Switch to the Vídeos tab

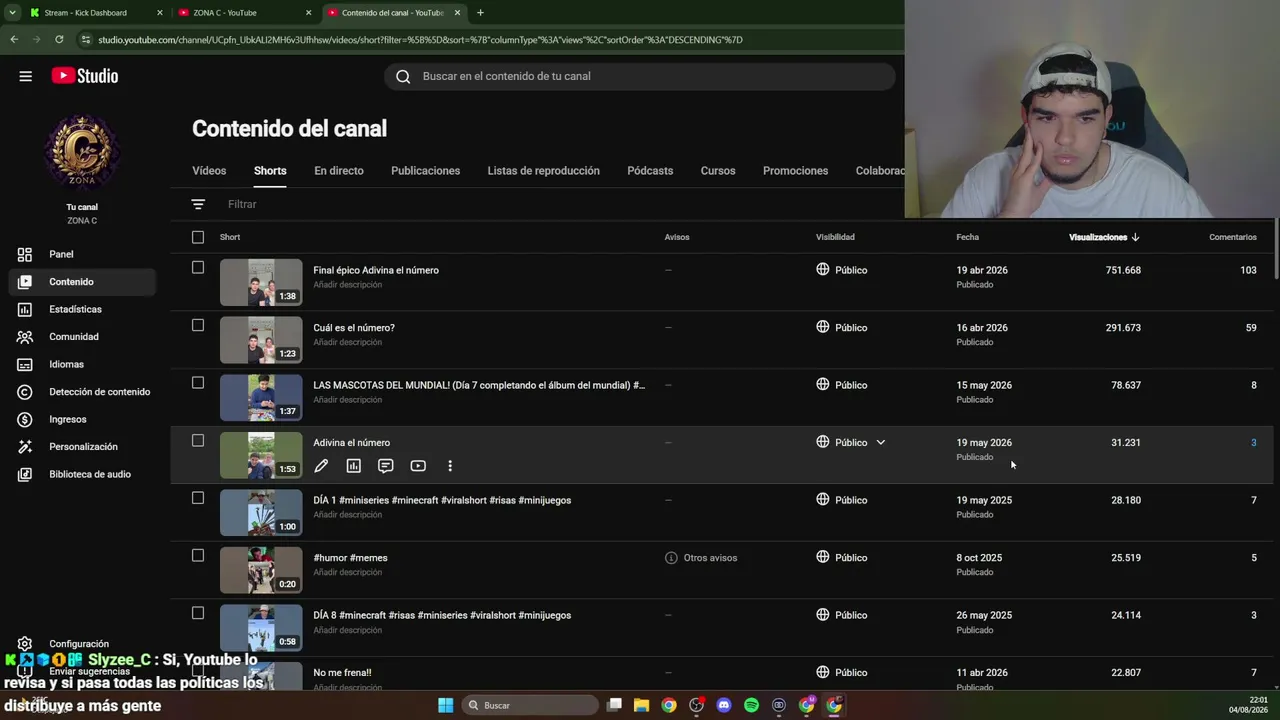click(209, 171)
